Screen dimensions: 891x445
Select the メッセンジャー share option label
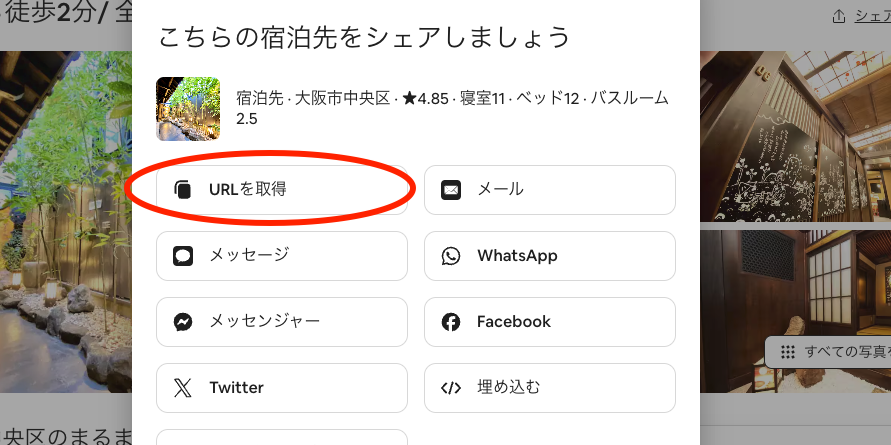point(265,322)
